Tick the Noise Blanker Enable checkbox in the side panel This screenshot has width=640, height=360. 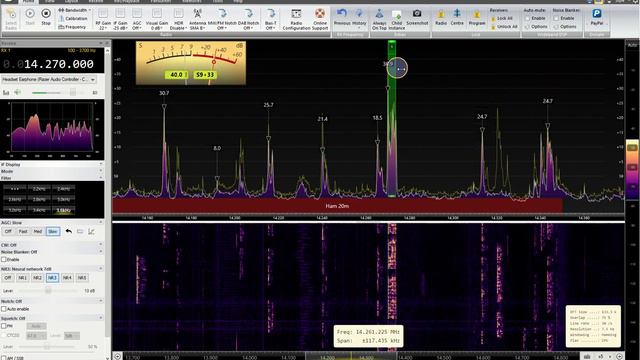4,260
